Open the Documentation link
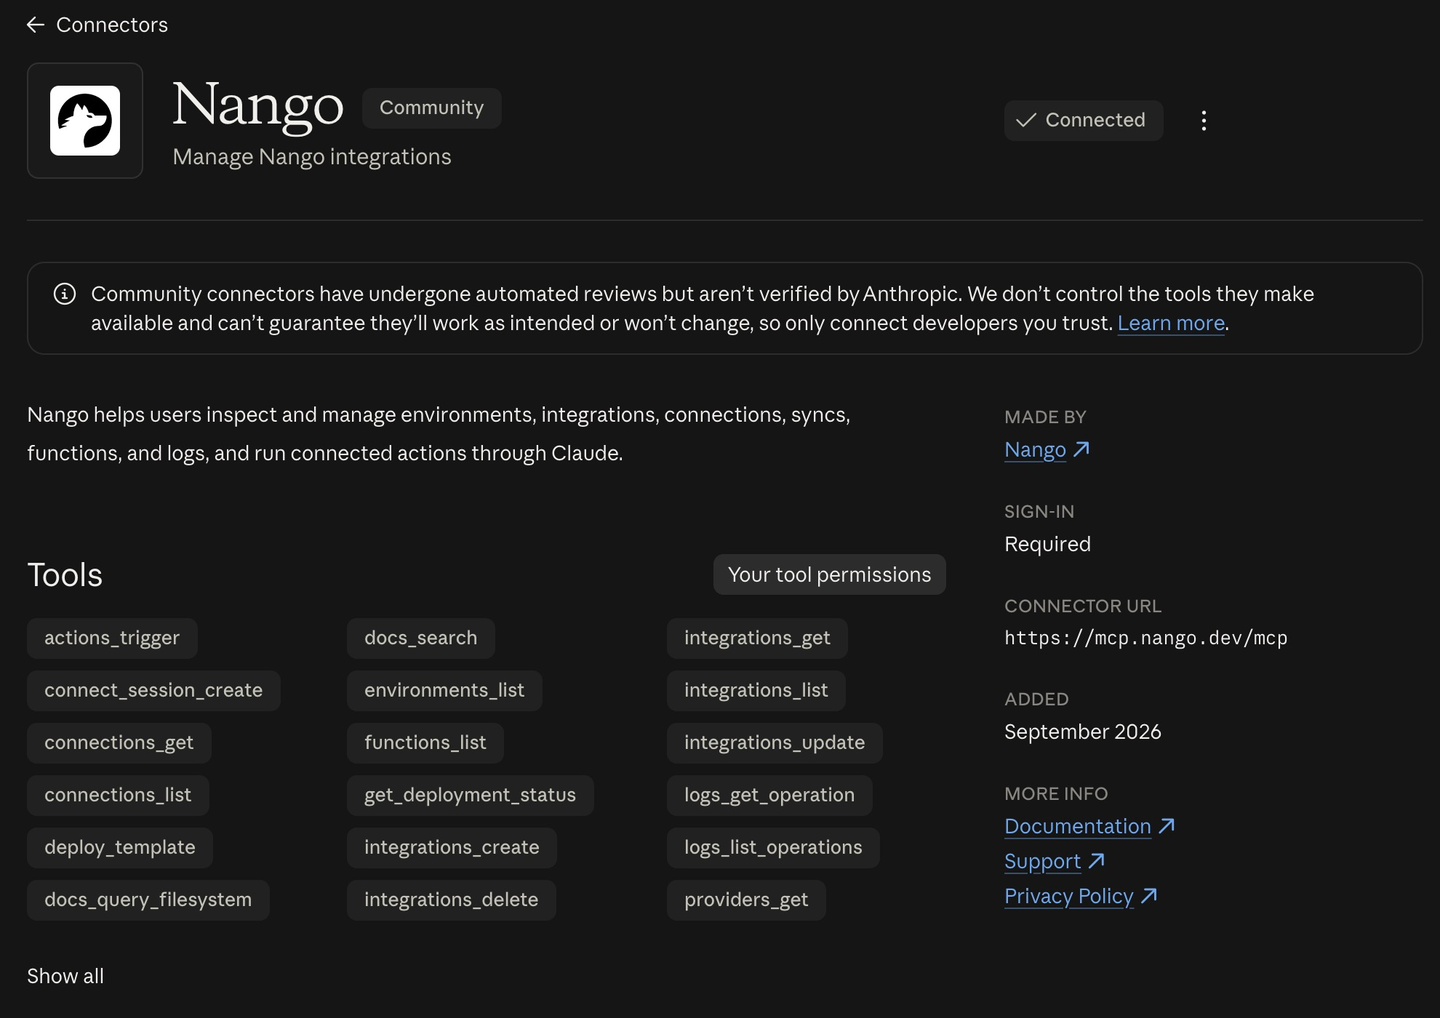 pos(1089,827)
